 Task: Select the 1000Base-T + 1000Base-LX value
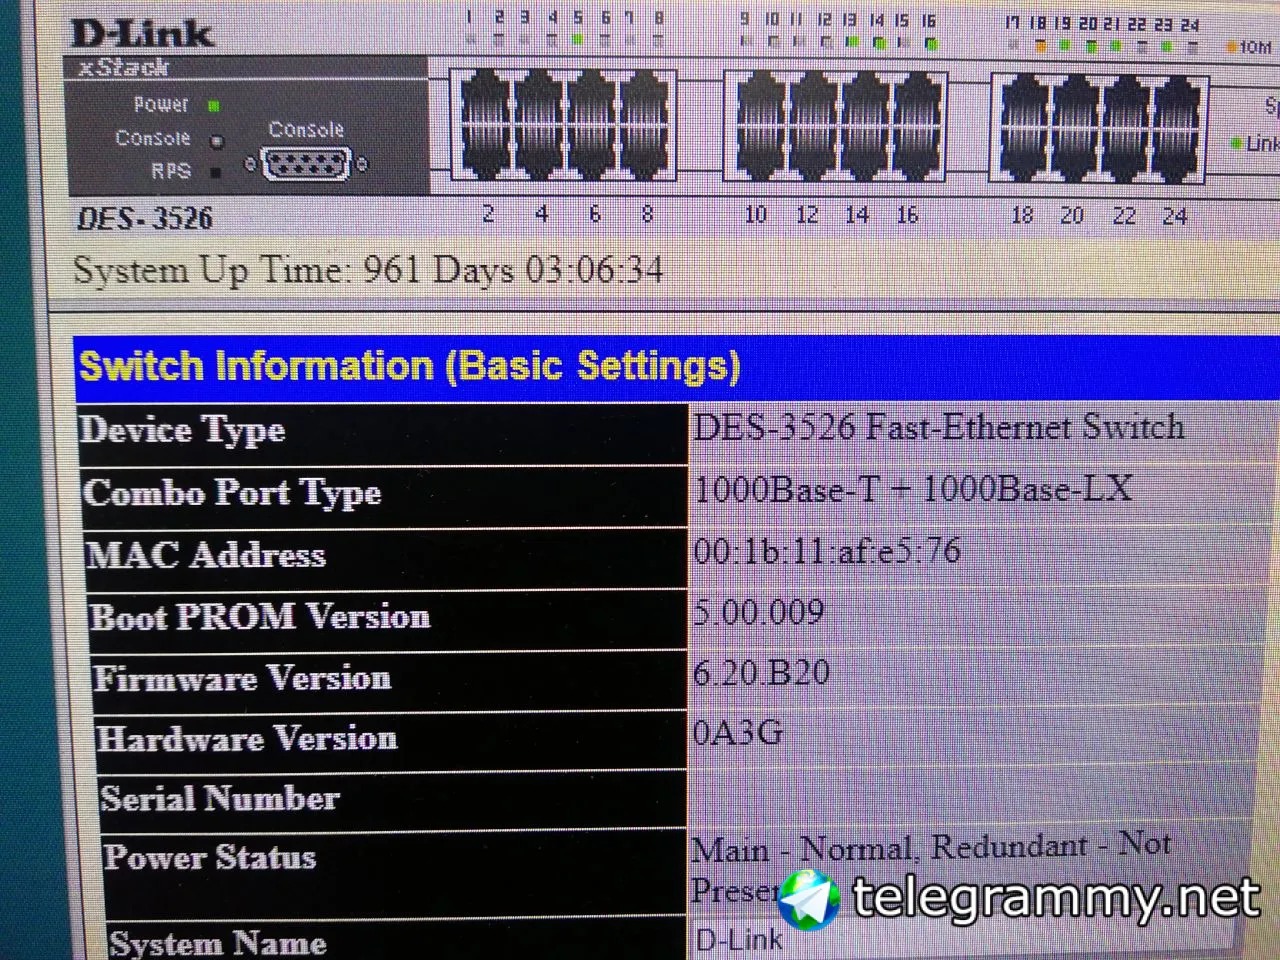pyautogui.click(x=913, y=489)
